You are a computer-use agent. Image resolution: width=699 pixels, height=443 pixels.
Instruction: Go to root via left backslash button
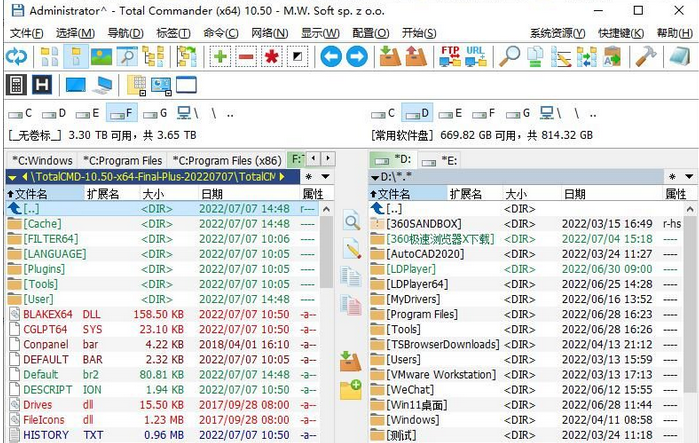pyautogui.click(x=214, y=114)
